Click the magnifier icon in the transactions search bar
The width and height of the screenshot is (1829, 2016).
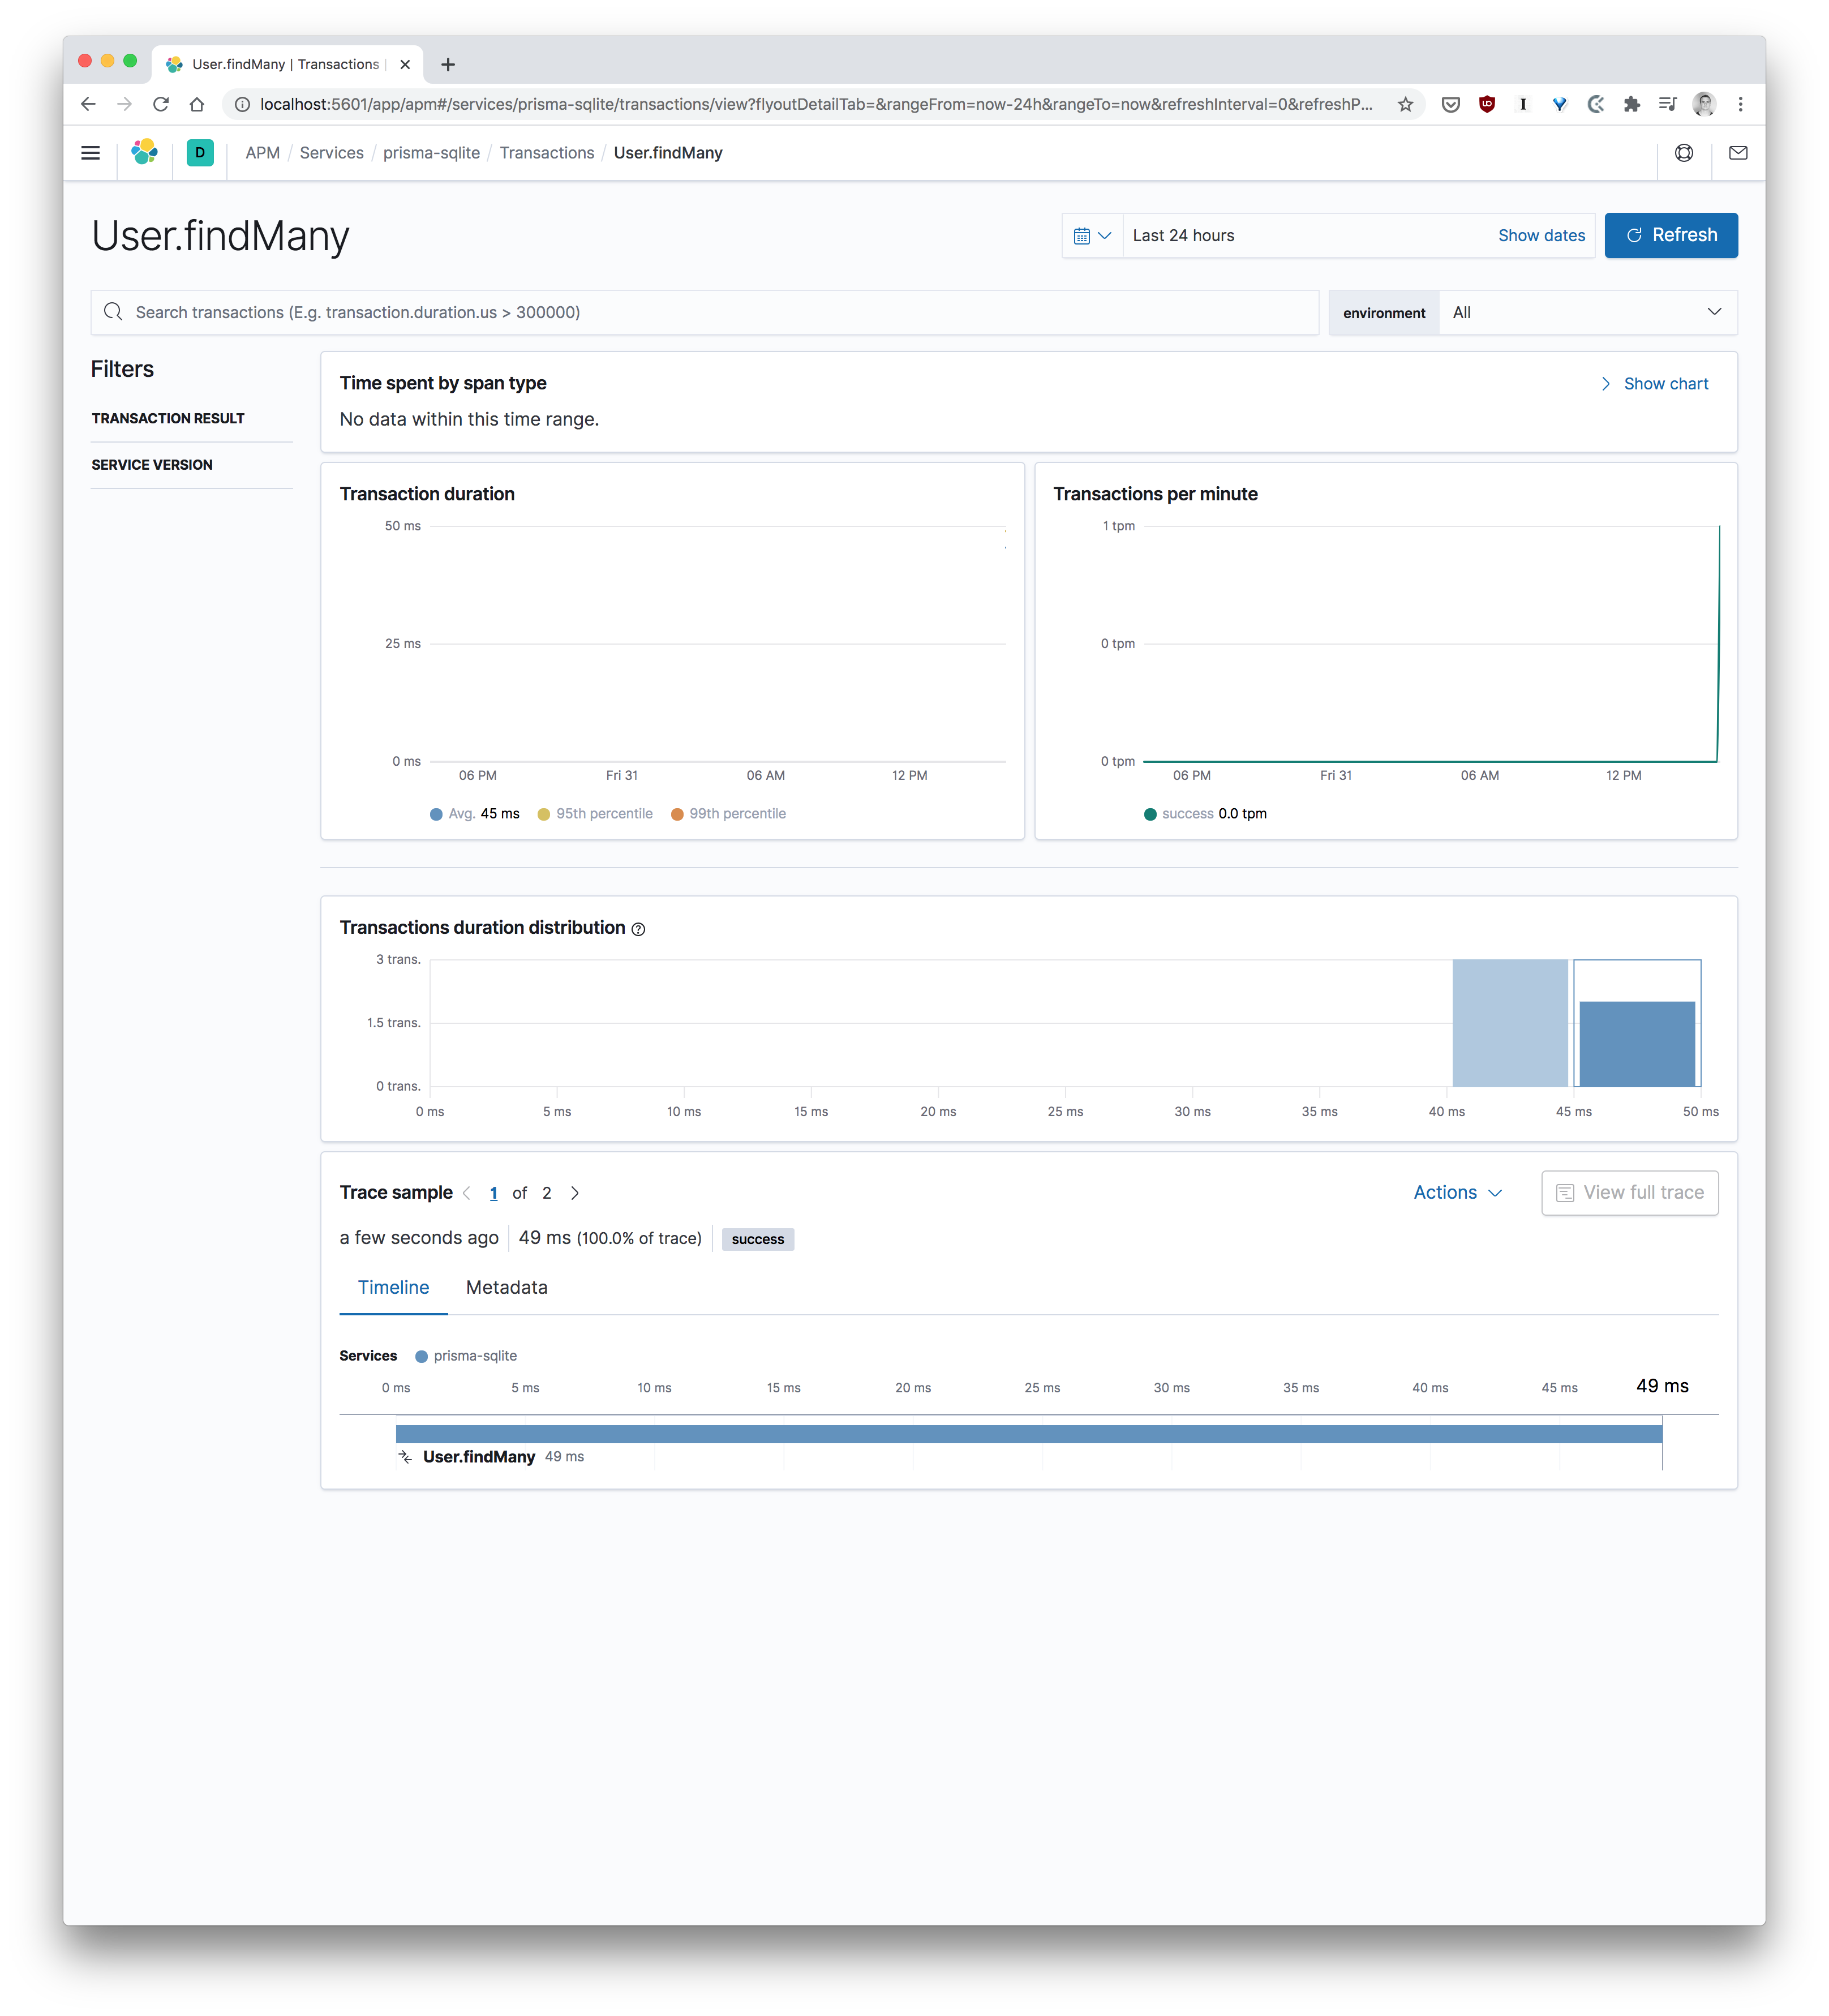coord(113,312)
